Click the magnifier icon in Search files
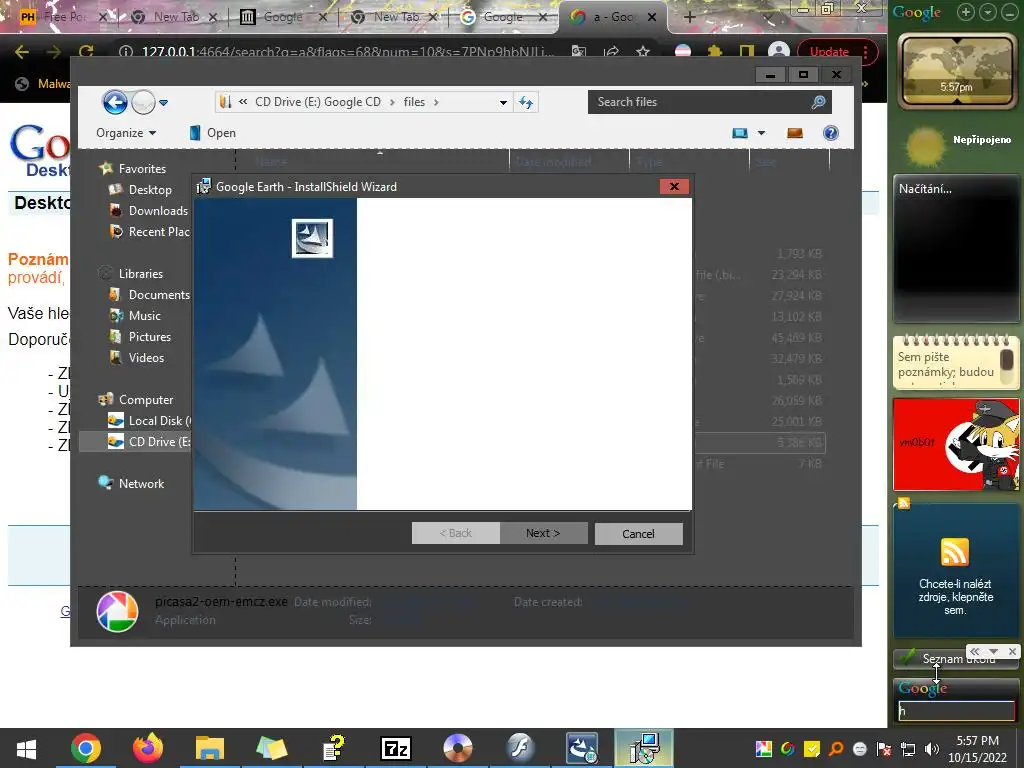Screen dimensions: 1024x768 818,102
